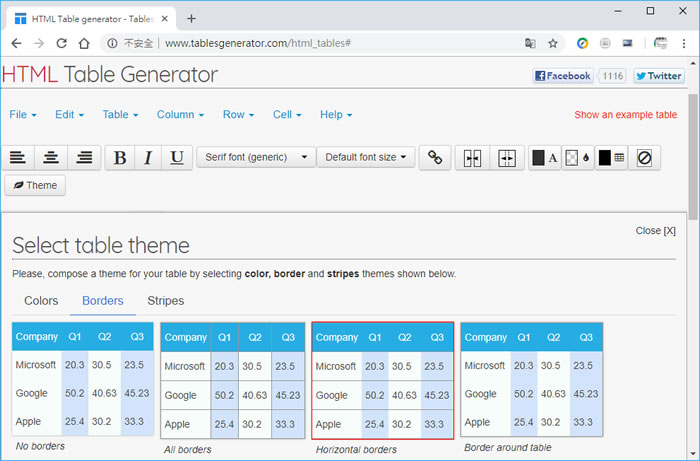Image resolution: width=700 pixels, height=461 pixels.
Task: Click the HTML Table Generator title
Action: click(x=110, y=75)
